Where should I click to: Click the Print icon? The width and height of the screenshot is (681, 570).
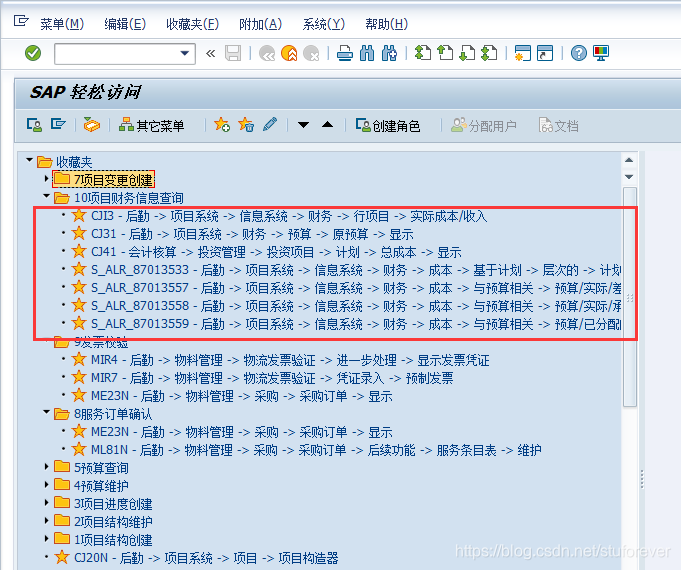(x=345, y=53)
